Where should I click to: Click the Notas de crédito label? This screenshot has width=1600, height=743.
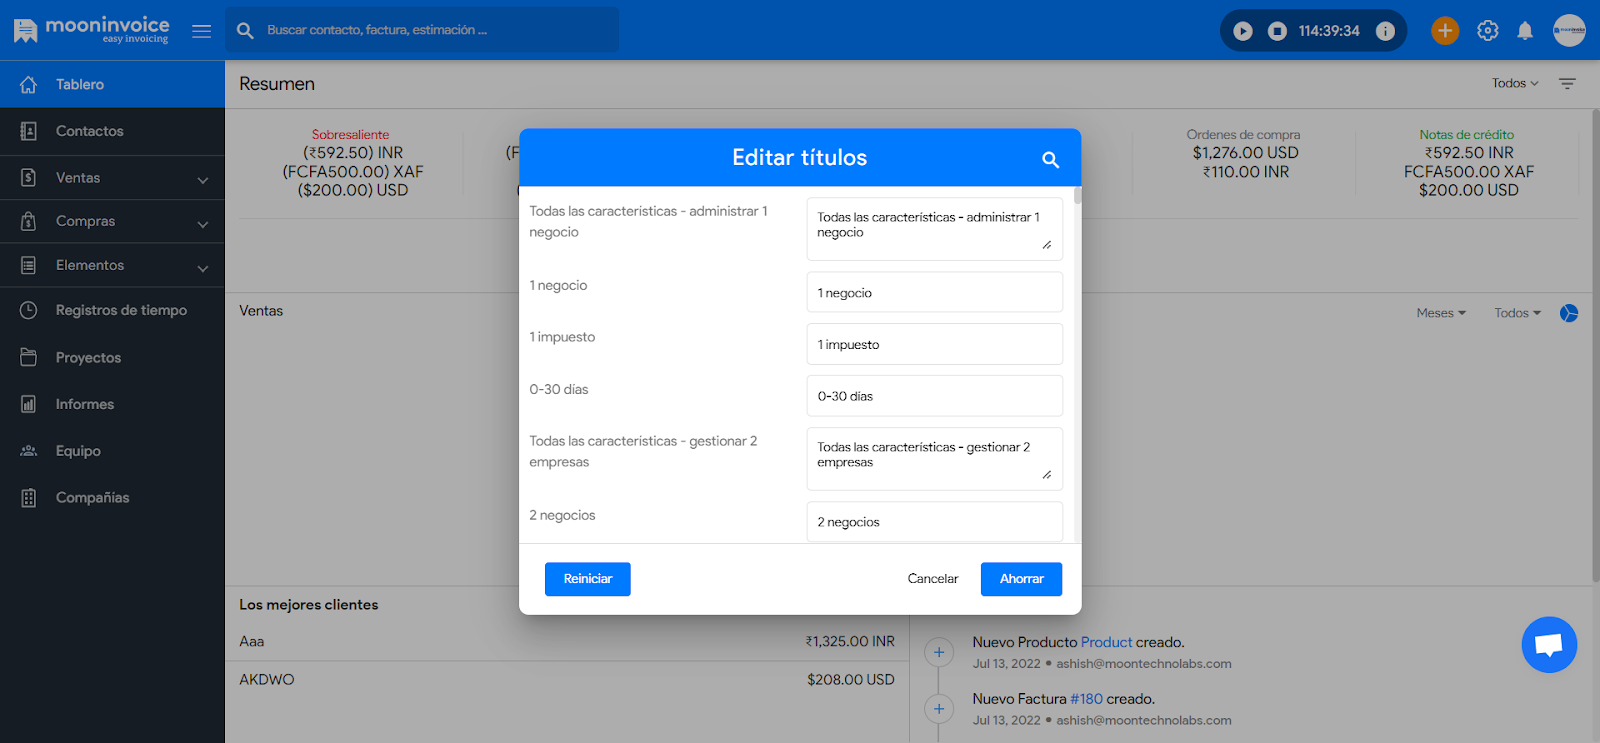coord(1466,134)
